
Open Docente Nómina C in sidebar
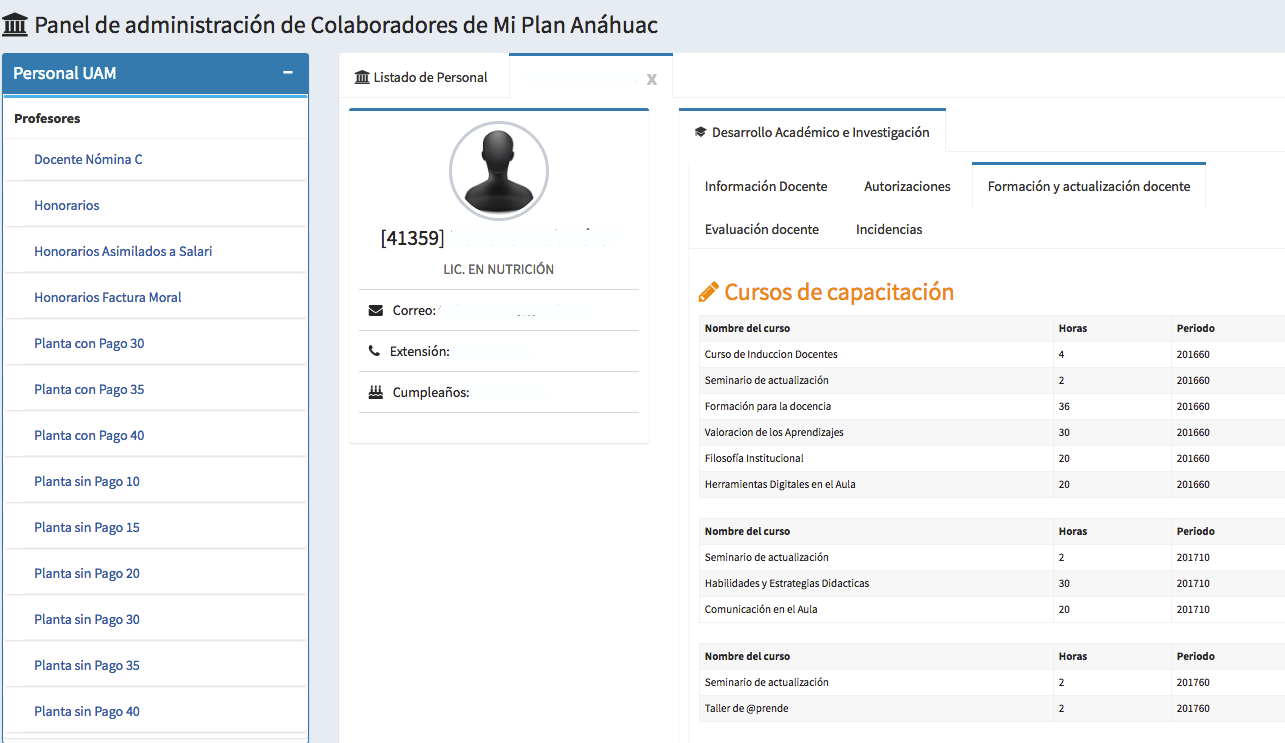[x=88, y=159]
